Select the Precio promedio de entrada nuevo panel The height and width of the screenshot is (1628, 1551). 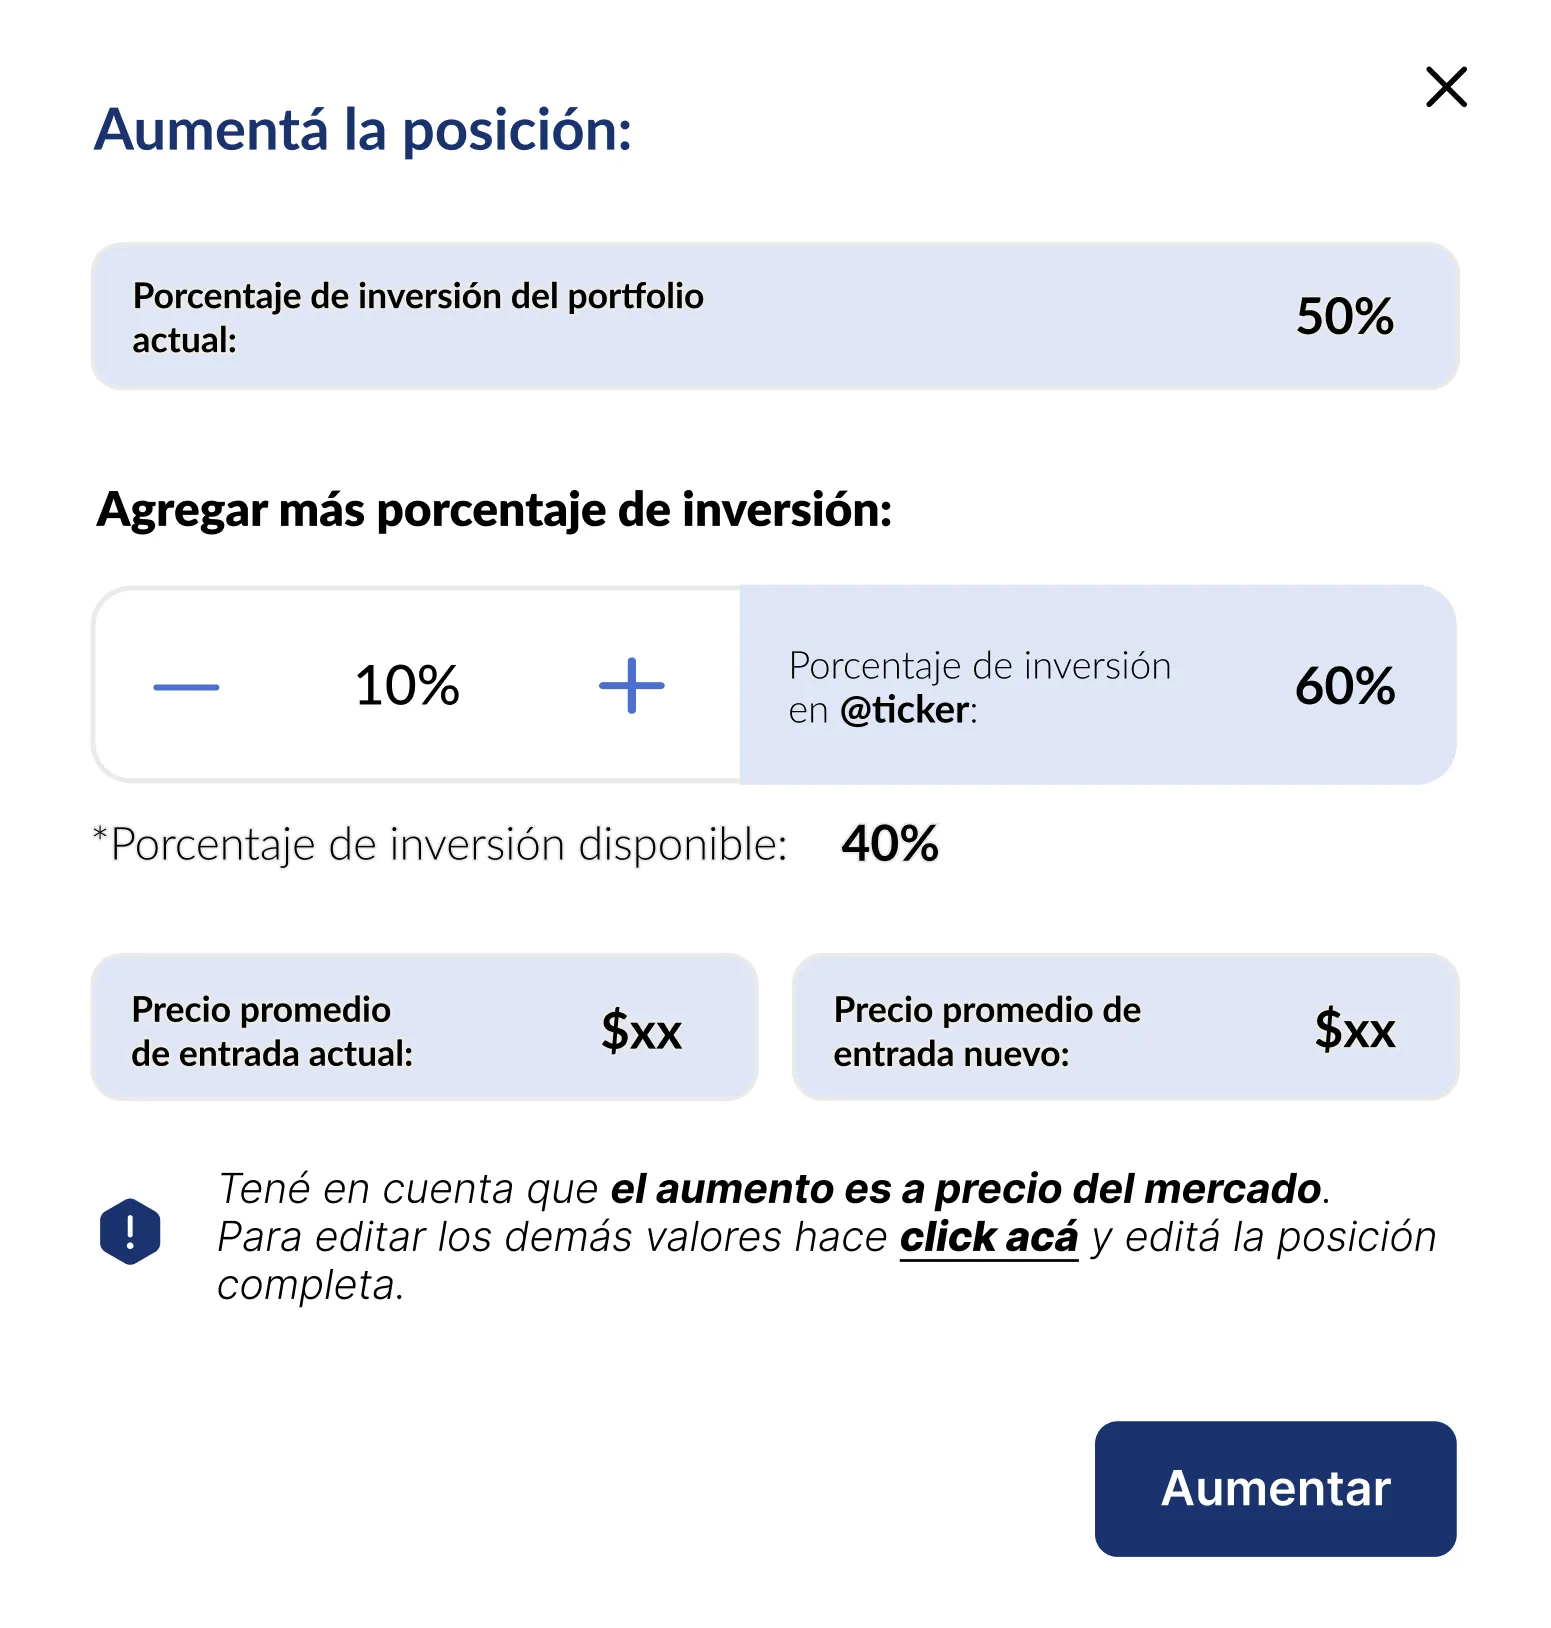pyautogui.click(x=1125, y=1026)
